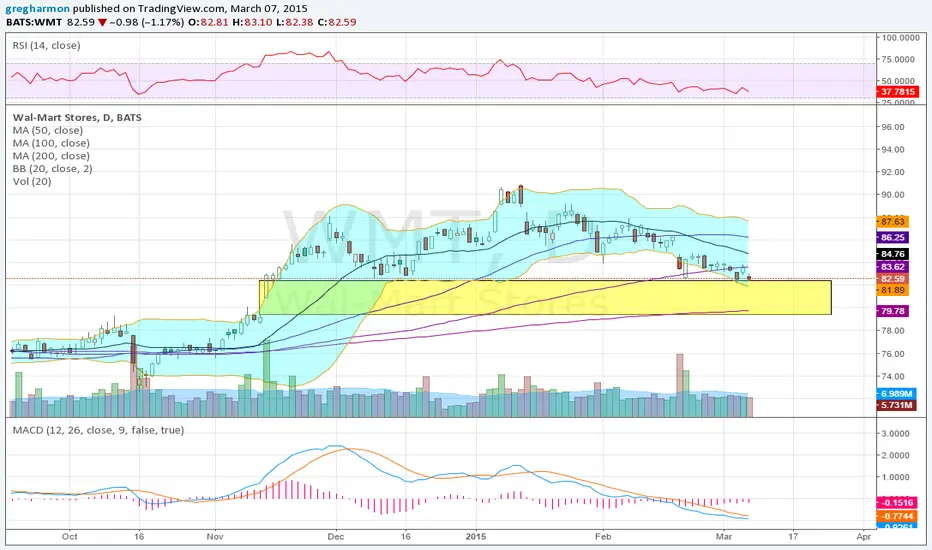Click the Feb label on time axis
The image size is (932, 550).
coord(603,536)
